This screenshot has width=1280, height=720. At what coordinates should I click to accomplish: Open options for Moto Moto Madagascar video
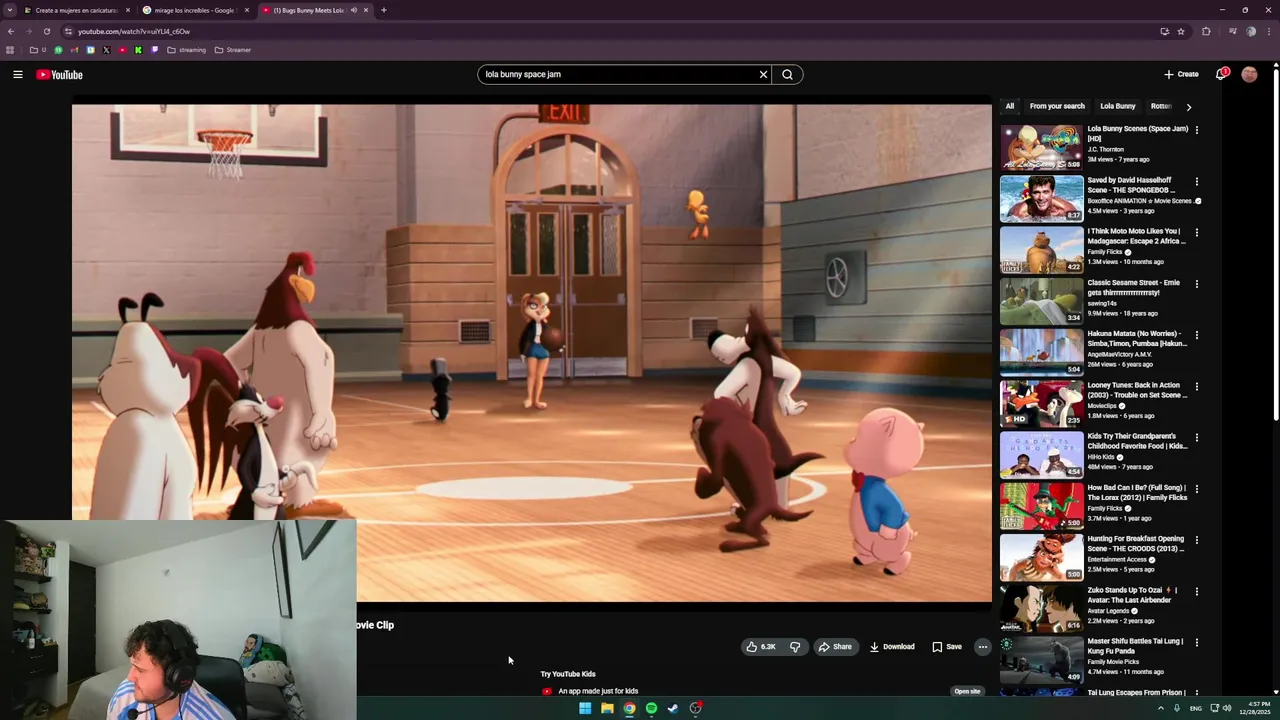pyautogui.click(x=1196, y=232)
